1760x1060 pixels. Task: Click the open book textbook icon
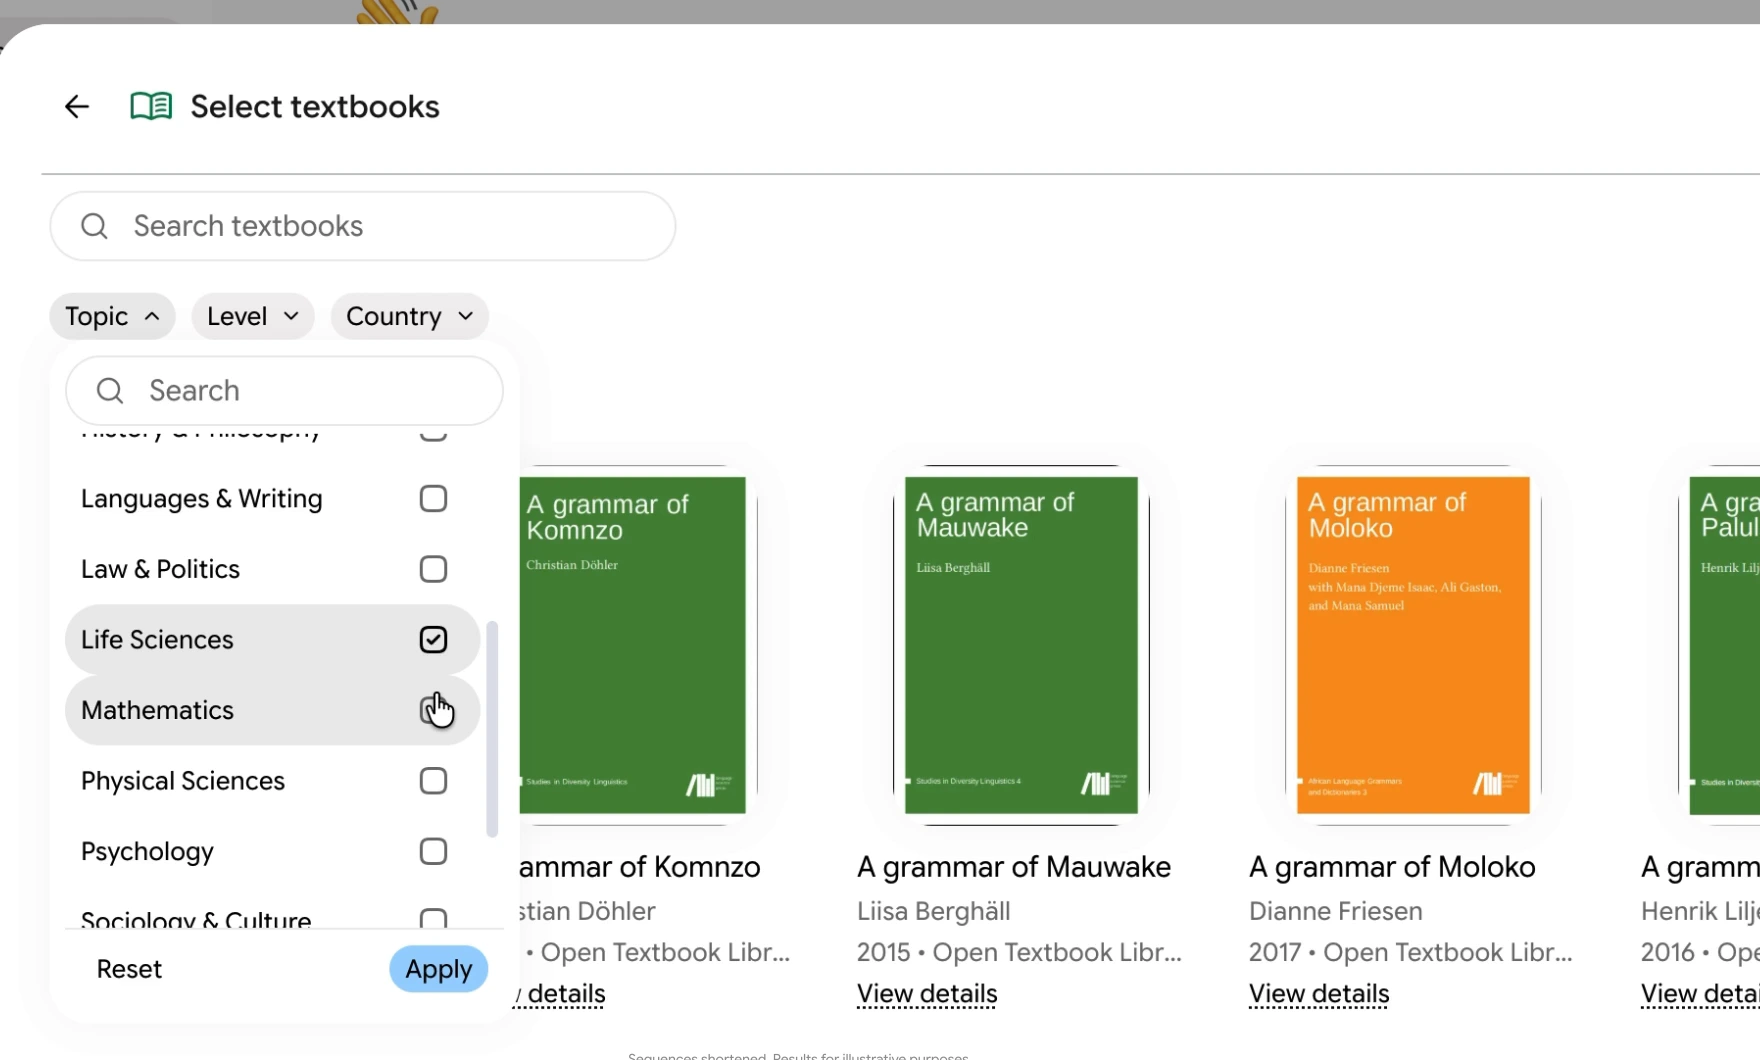[151, 106]
